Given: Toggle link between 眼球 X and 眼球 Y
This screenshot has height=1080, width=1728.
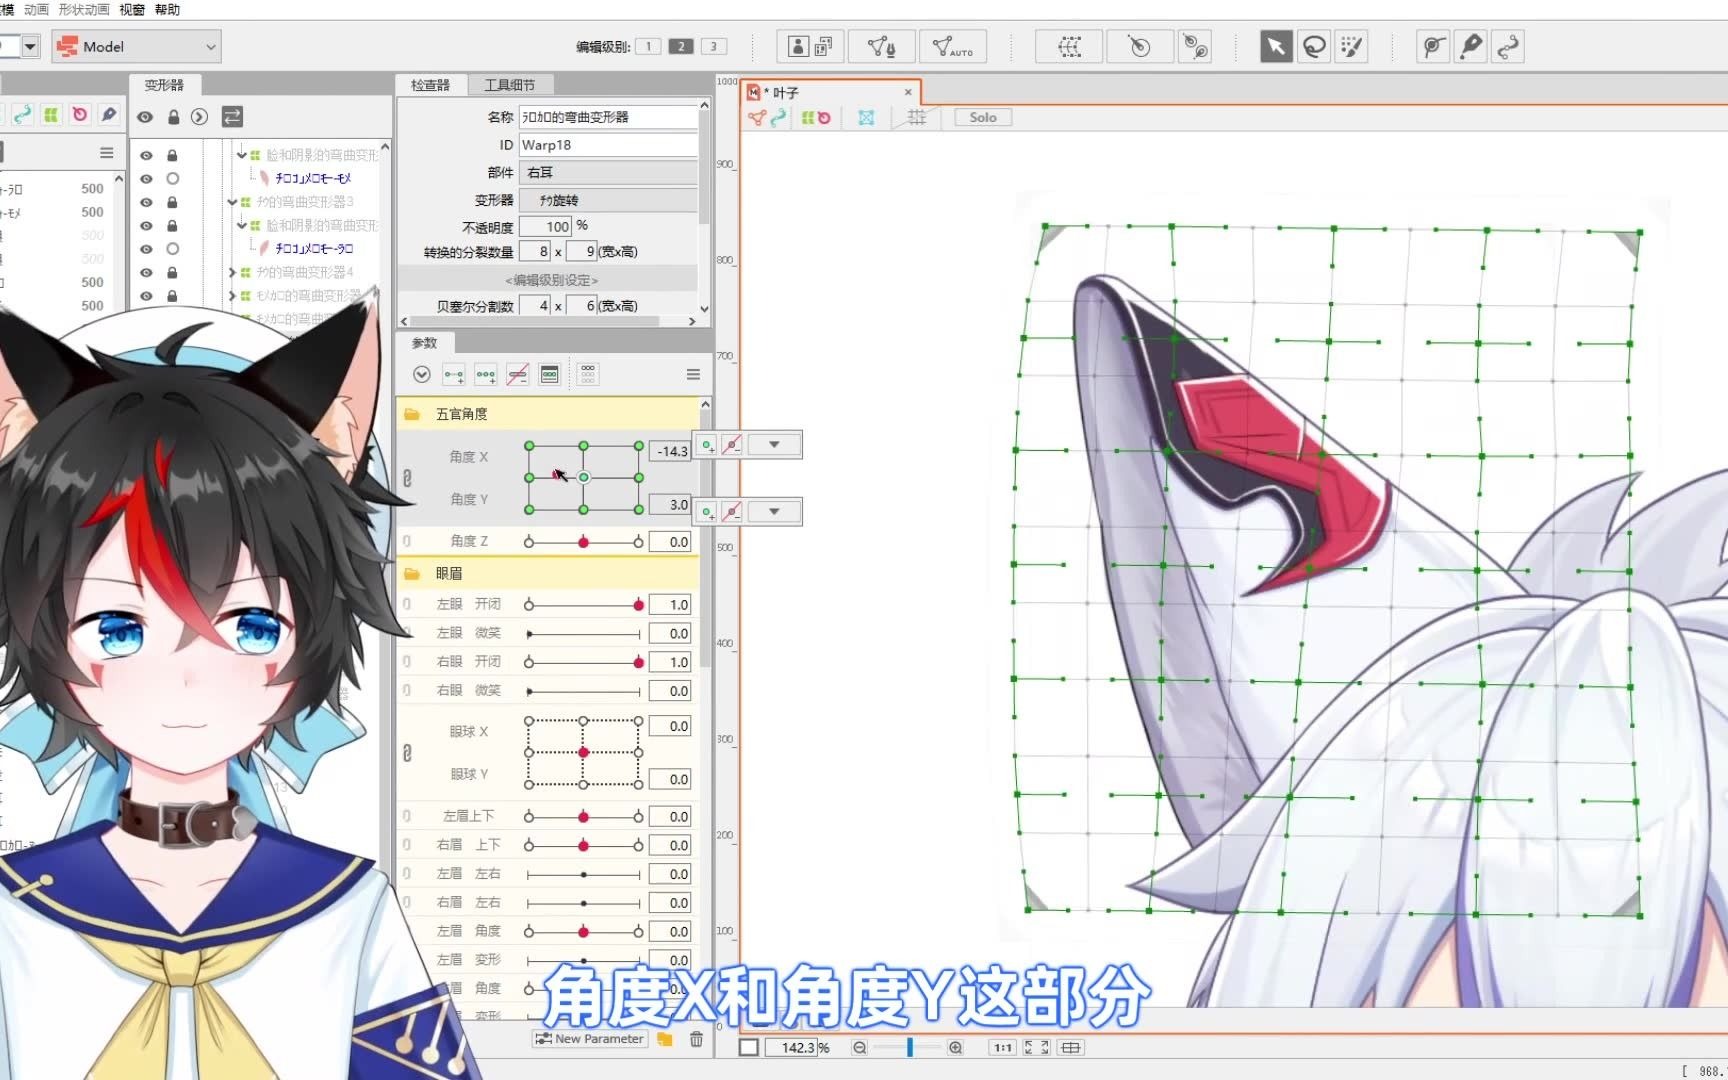Looking at the screenshot, I should coord(407,752).
